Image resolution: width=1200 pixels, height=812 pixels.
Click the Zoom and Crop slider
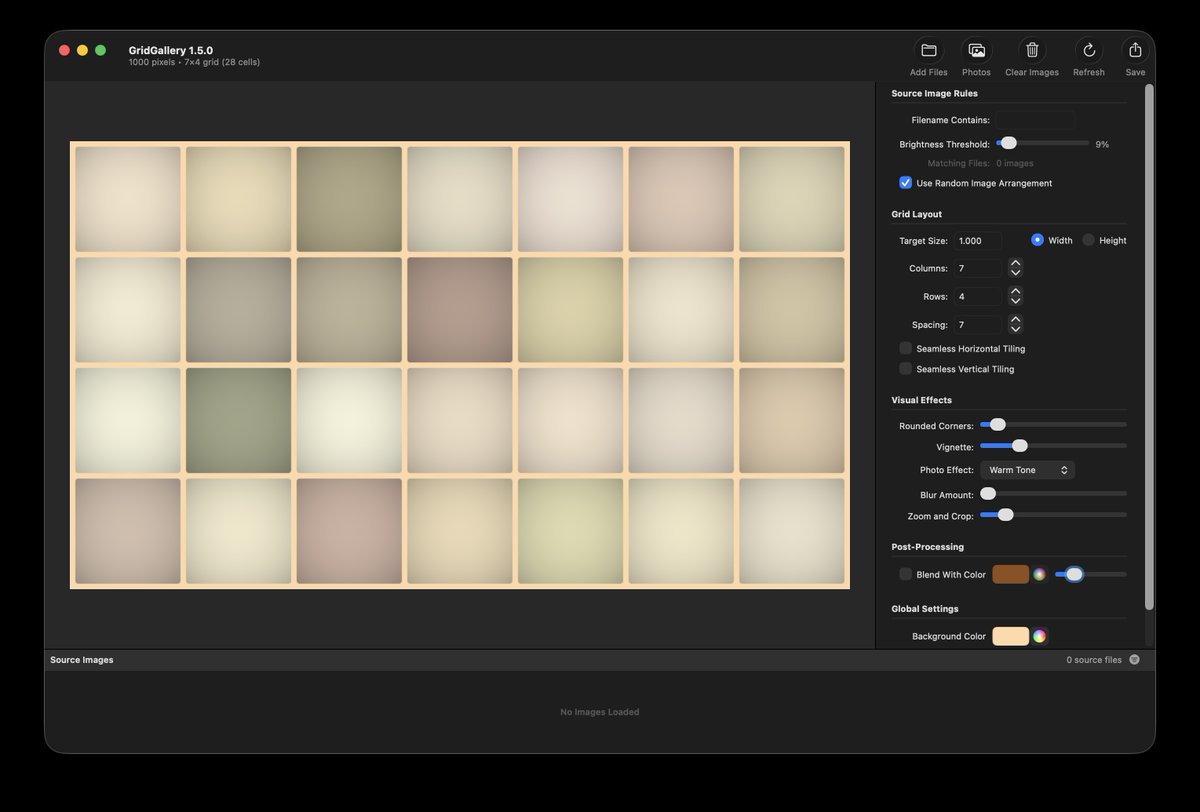[1053, 514]
